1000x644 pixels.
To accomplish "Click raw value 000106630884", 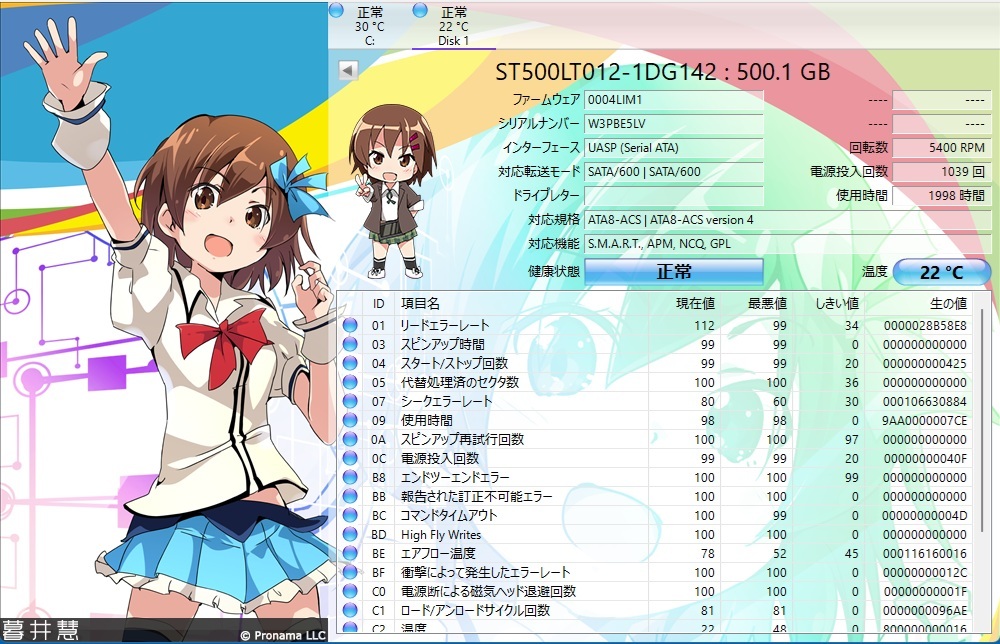I will (x=925, y=402).
